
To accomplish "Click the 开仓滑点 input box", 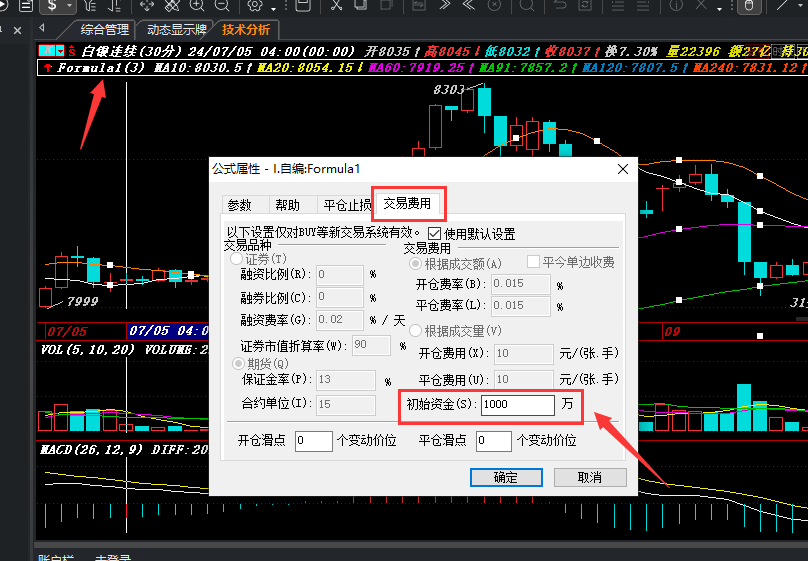I will [x=314, y=441].
